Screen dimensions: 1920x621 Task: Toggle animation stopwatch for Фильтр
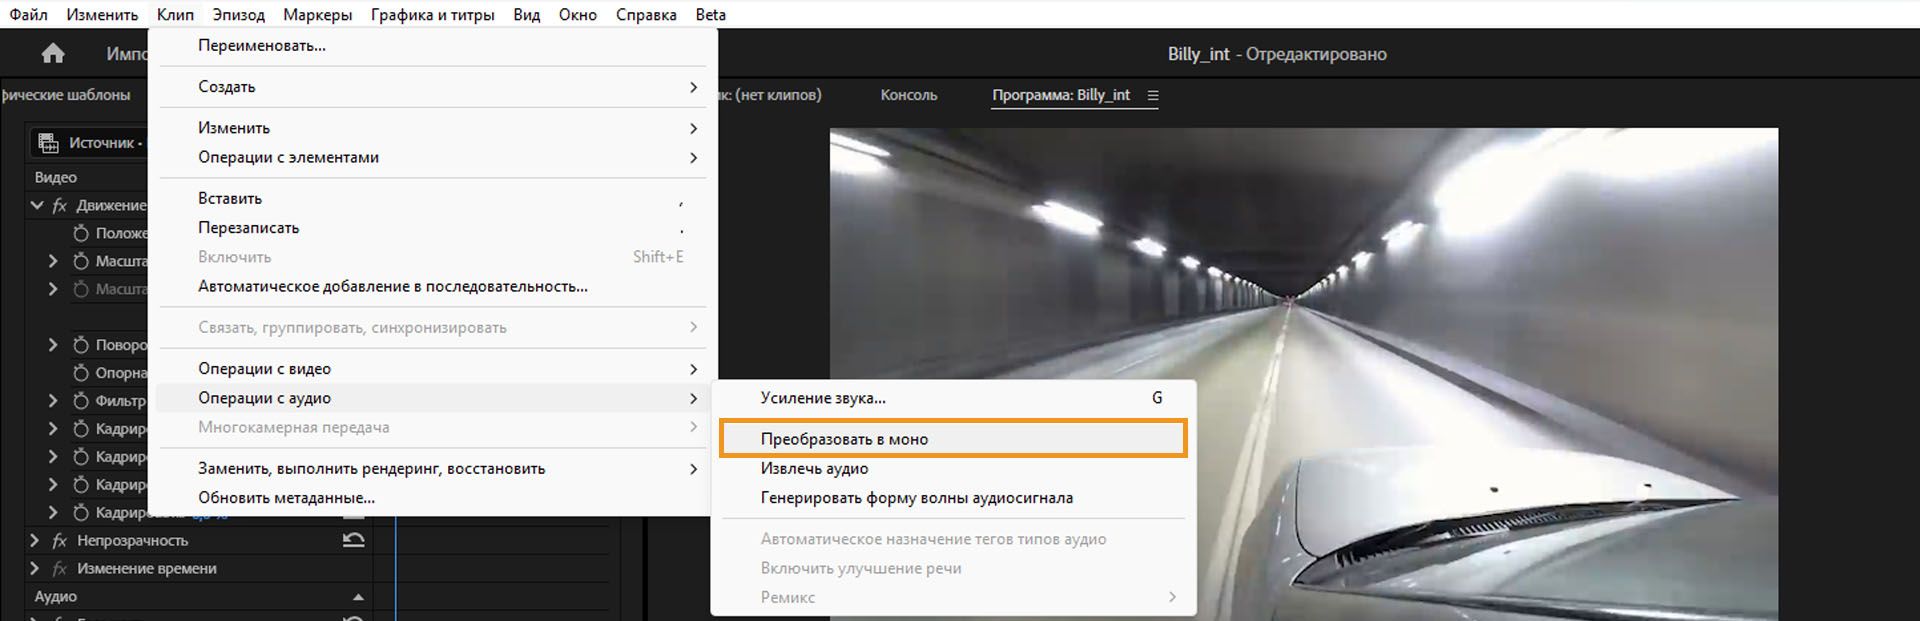click(x=81, y=401)
